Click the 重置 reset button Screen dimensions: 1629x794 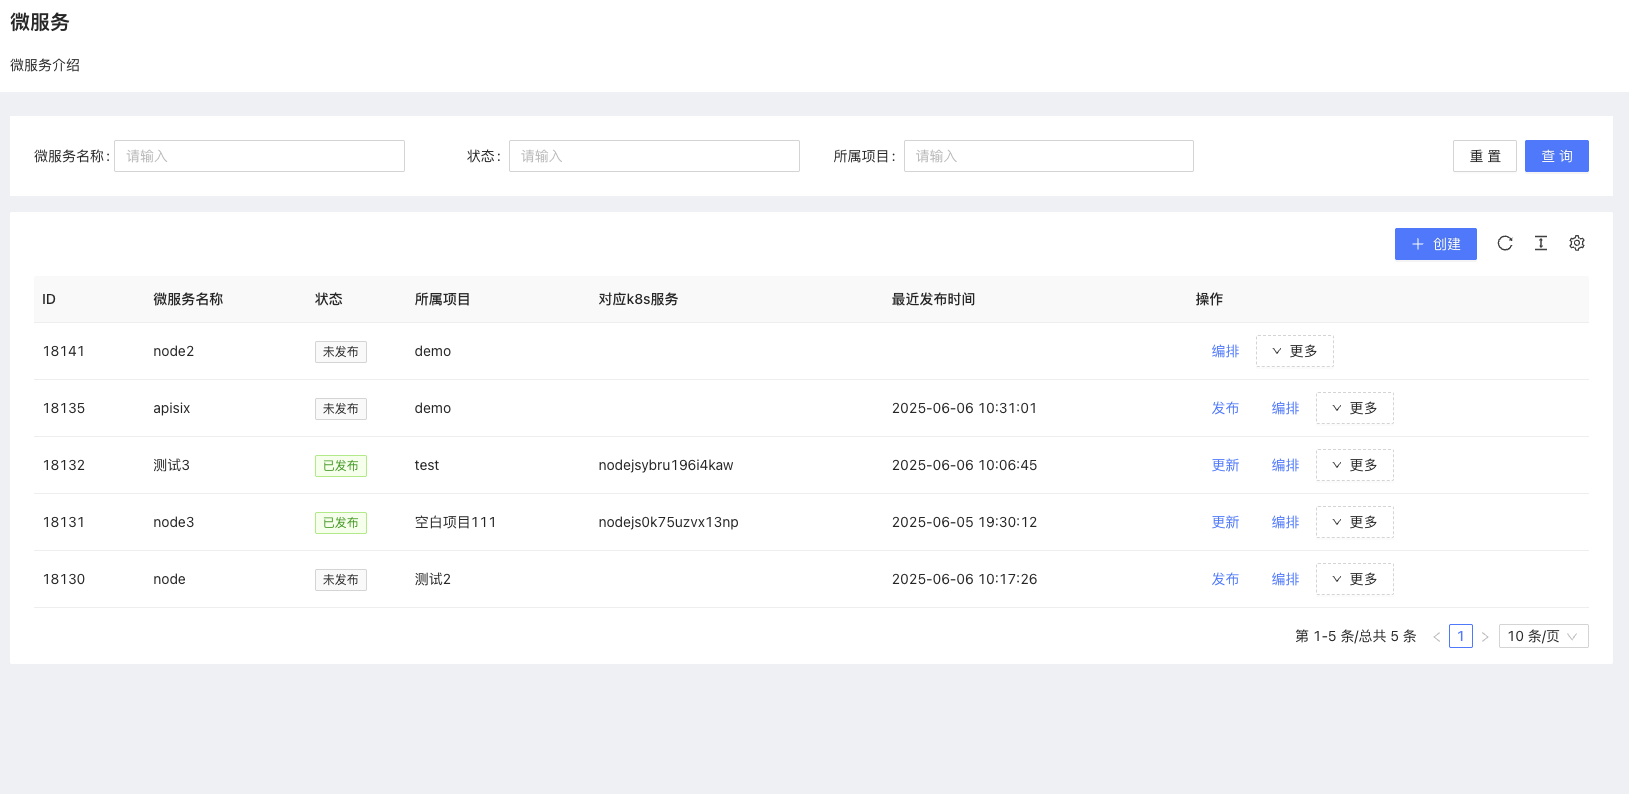coord(1485,156)
